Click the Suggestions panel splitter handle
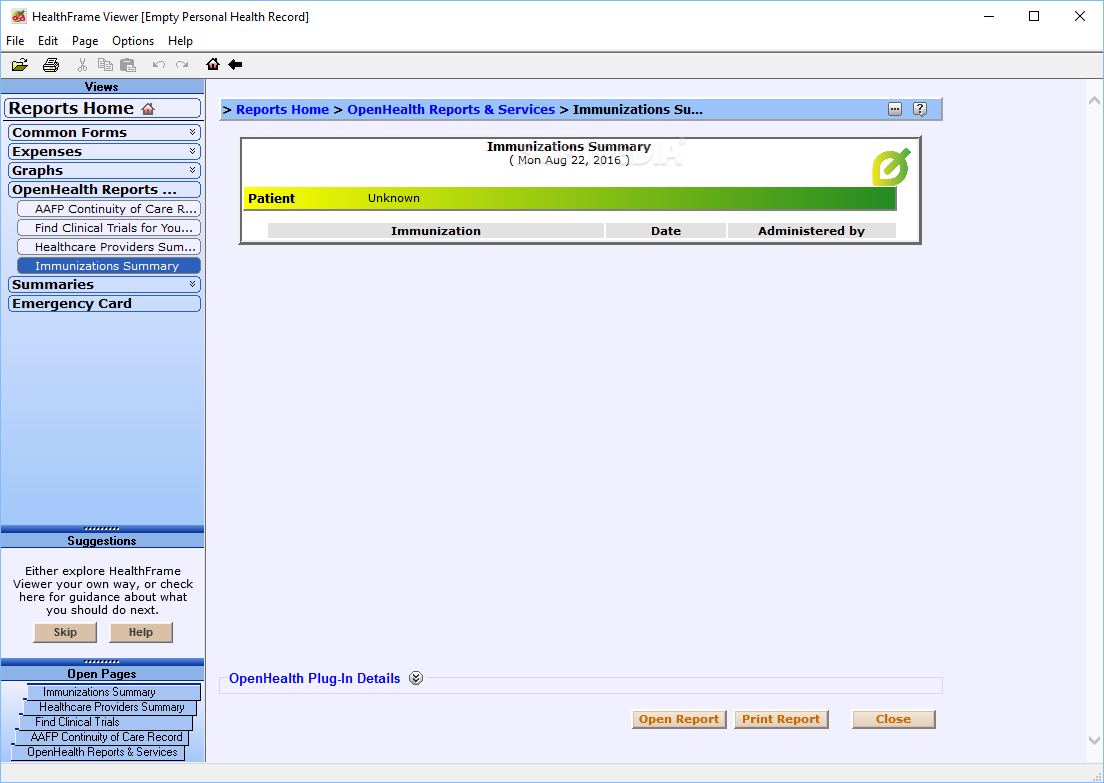This screenshot has width=1104, height=783. (102, 529)
